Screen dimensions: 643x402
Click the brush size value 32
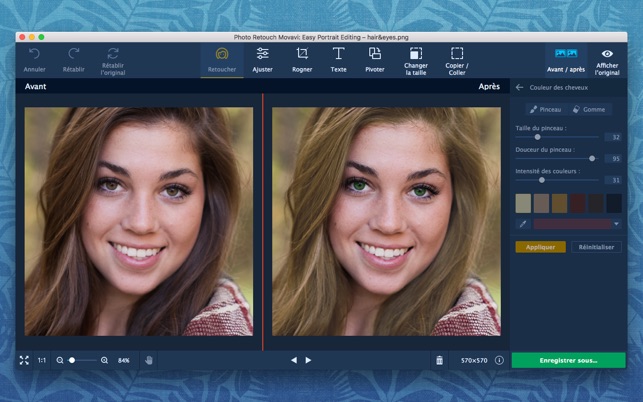613,137
